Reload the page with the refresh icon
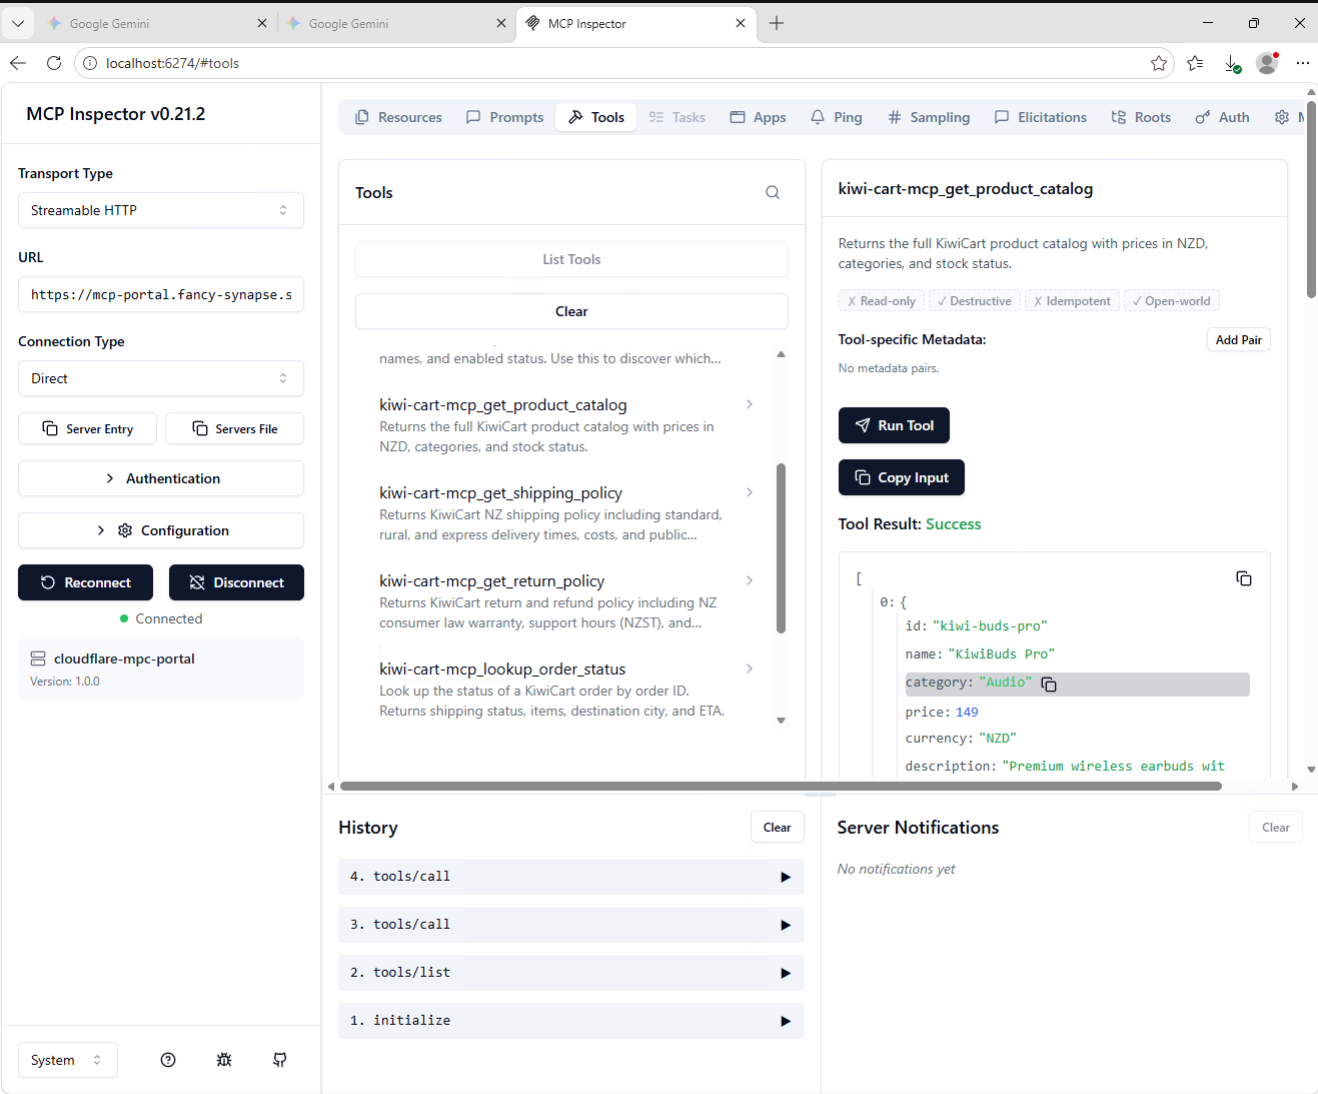 54,63
